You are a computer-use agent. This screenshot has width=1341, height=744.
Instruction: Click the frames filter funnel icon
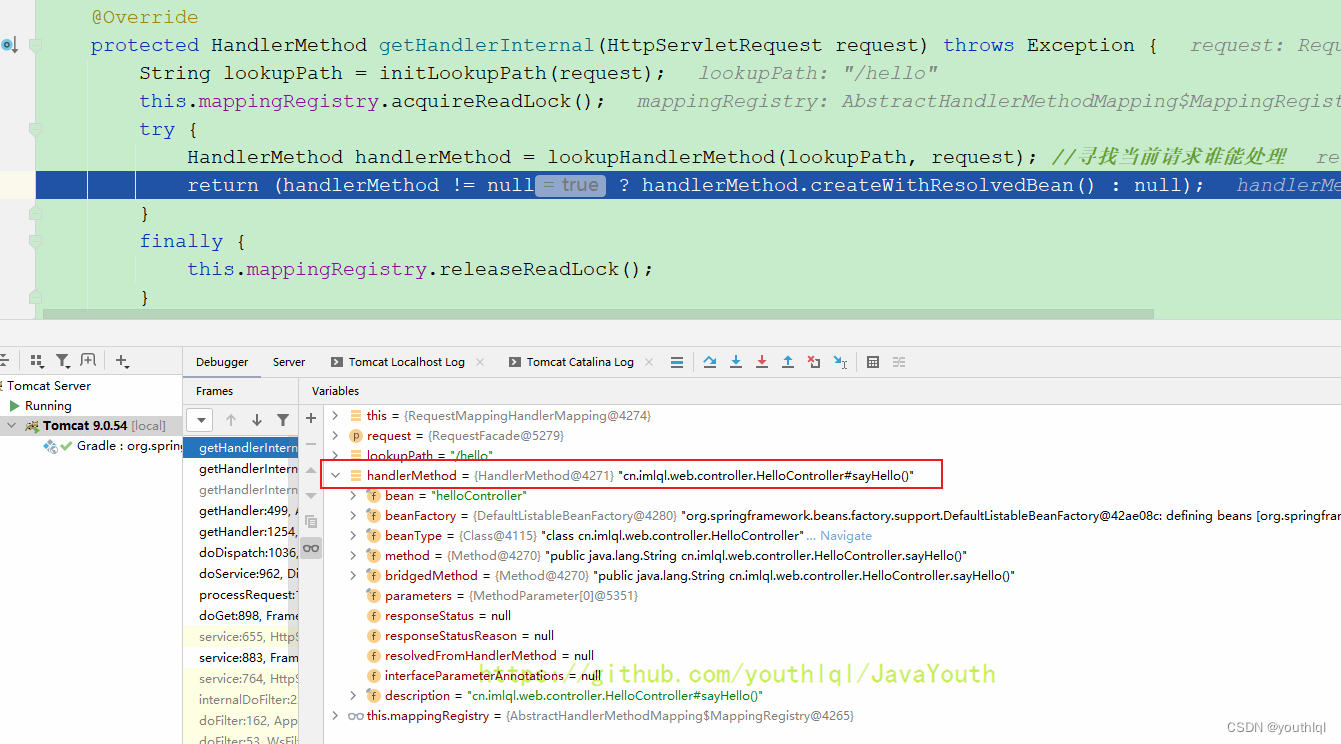pyautogui.click(x=283, y=420)
